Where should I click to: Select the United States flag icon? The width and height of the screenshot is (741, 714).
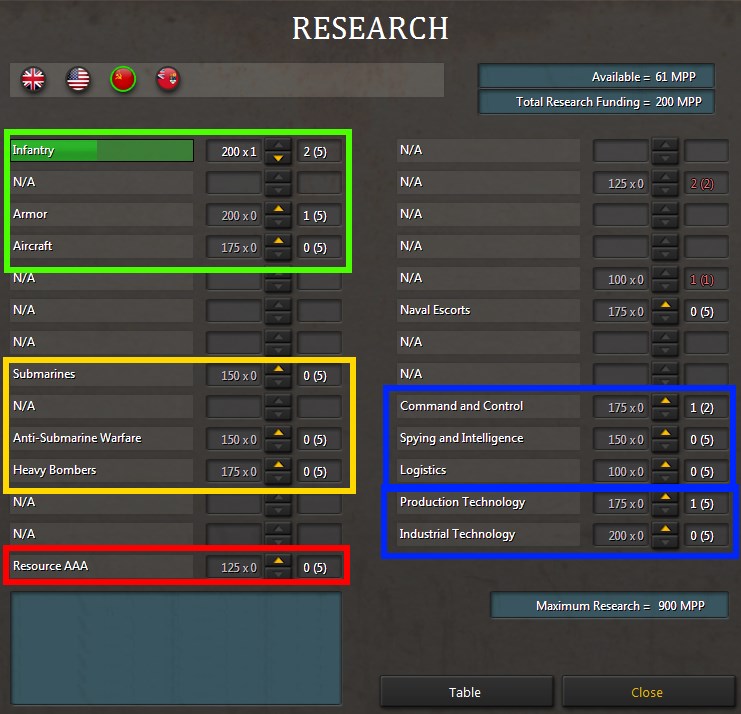(78, 79)
